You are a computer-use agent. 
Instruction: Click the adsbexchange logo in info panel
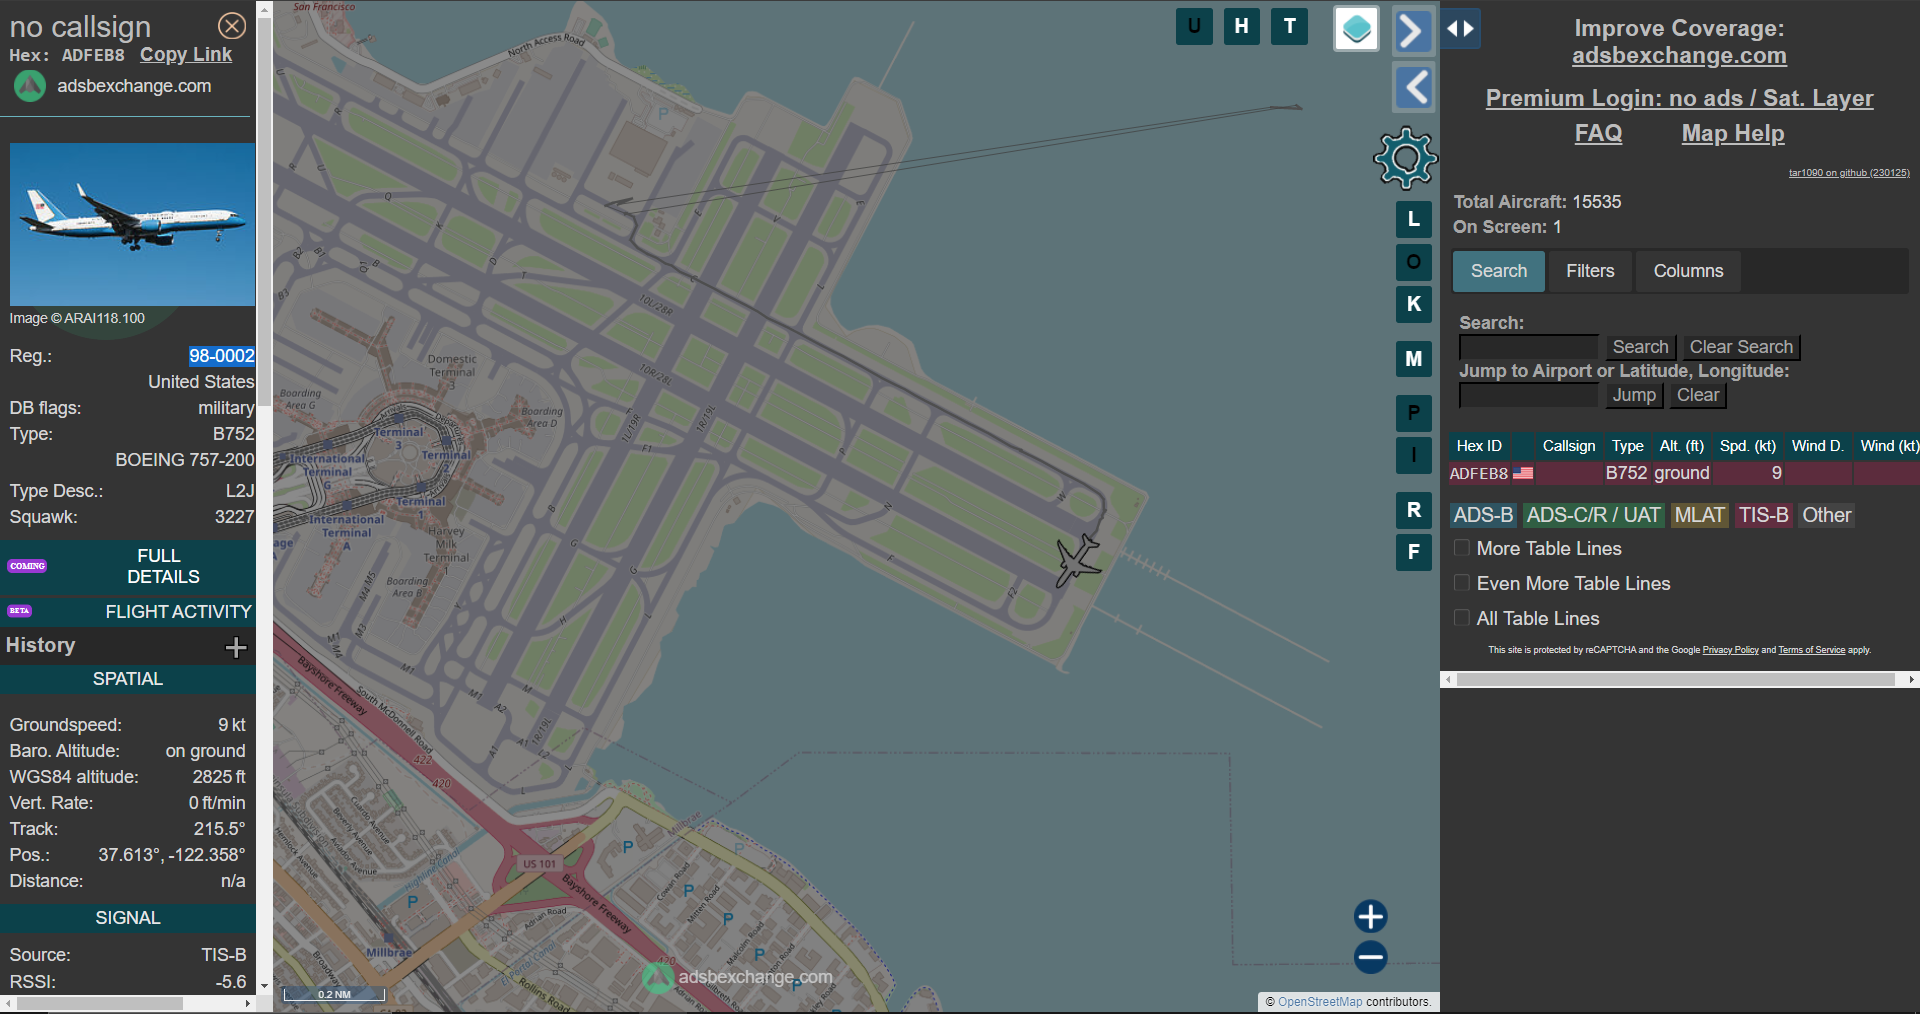(x=29, y=86)
